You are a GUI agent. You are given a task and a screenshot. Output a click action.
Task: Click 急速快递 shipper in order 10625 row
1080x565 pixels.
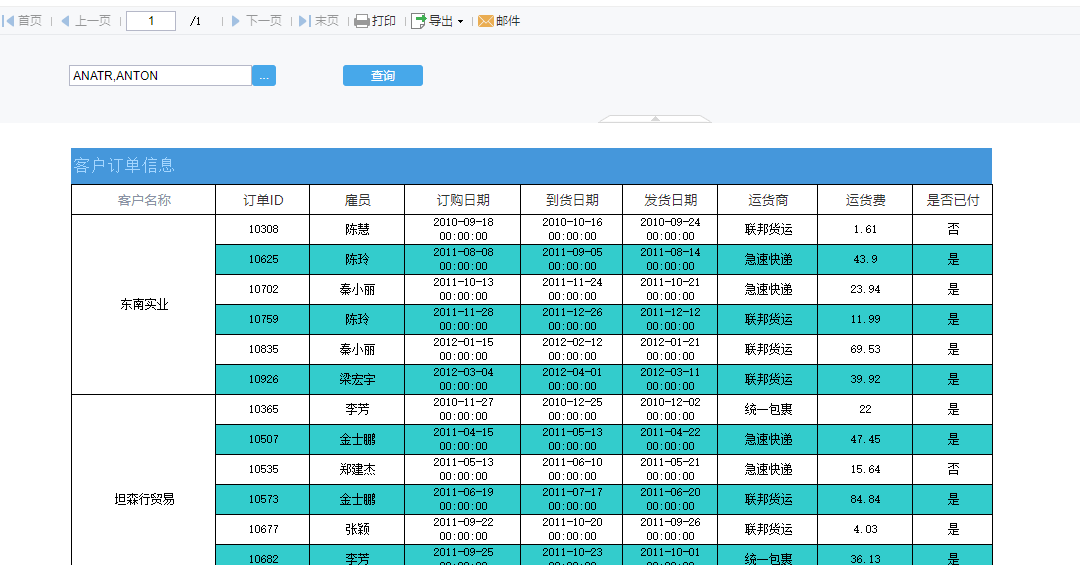click(768, 260)
